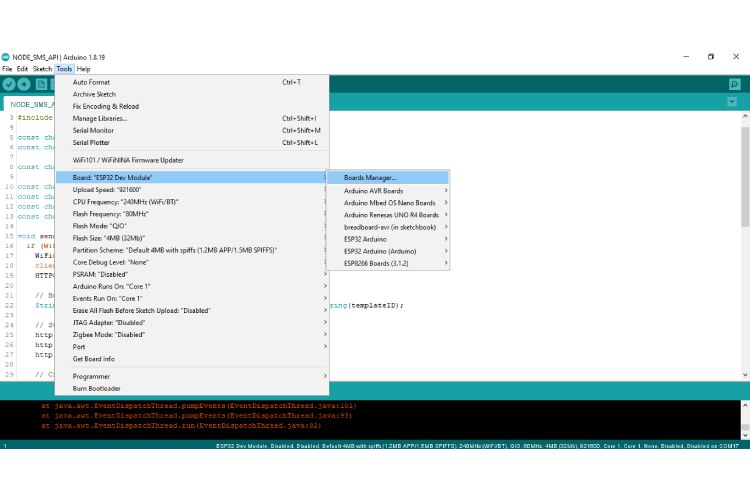Screen dimensions: 750x500
Task: Launch Serial Monitor from Tools menu
Action: [192, 130]
